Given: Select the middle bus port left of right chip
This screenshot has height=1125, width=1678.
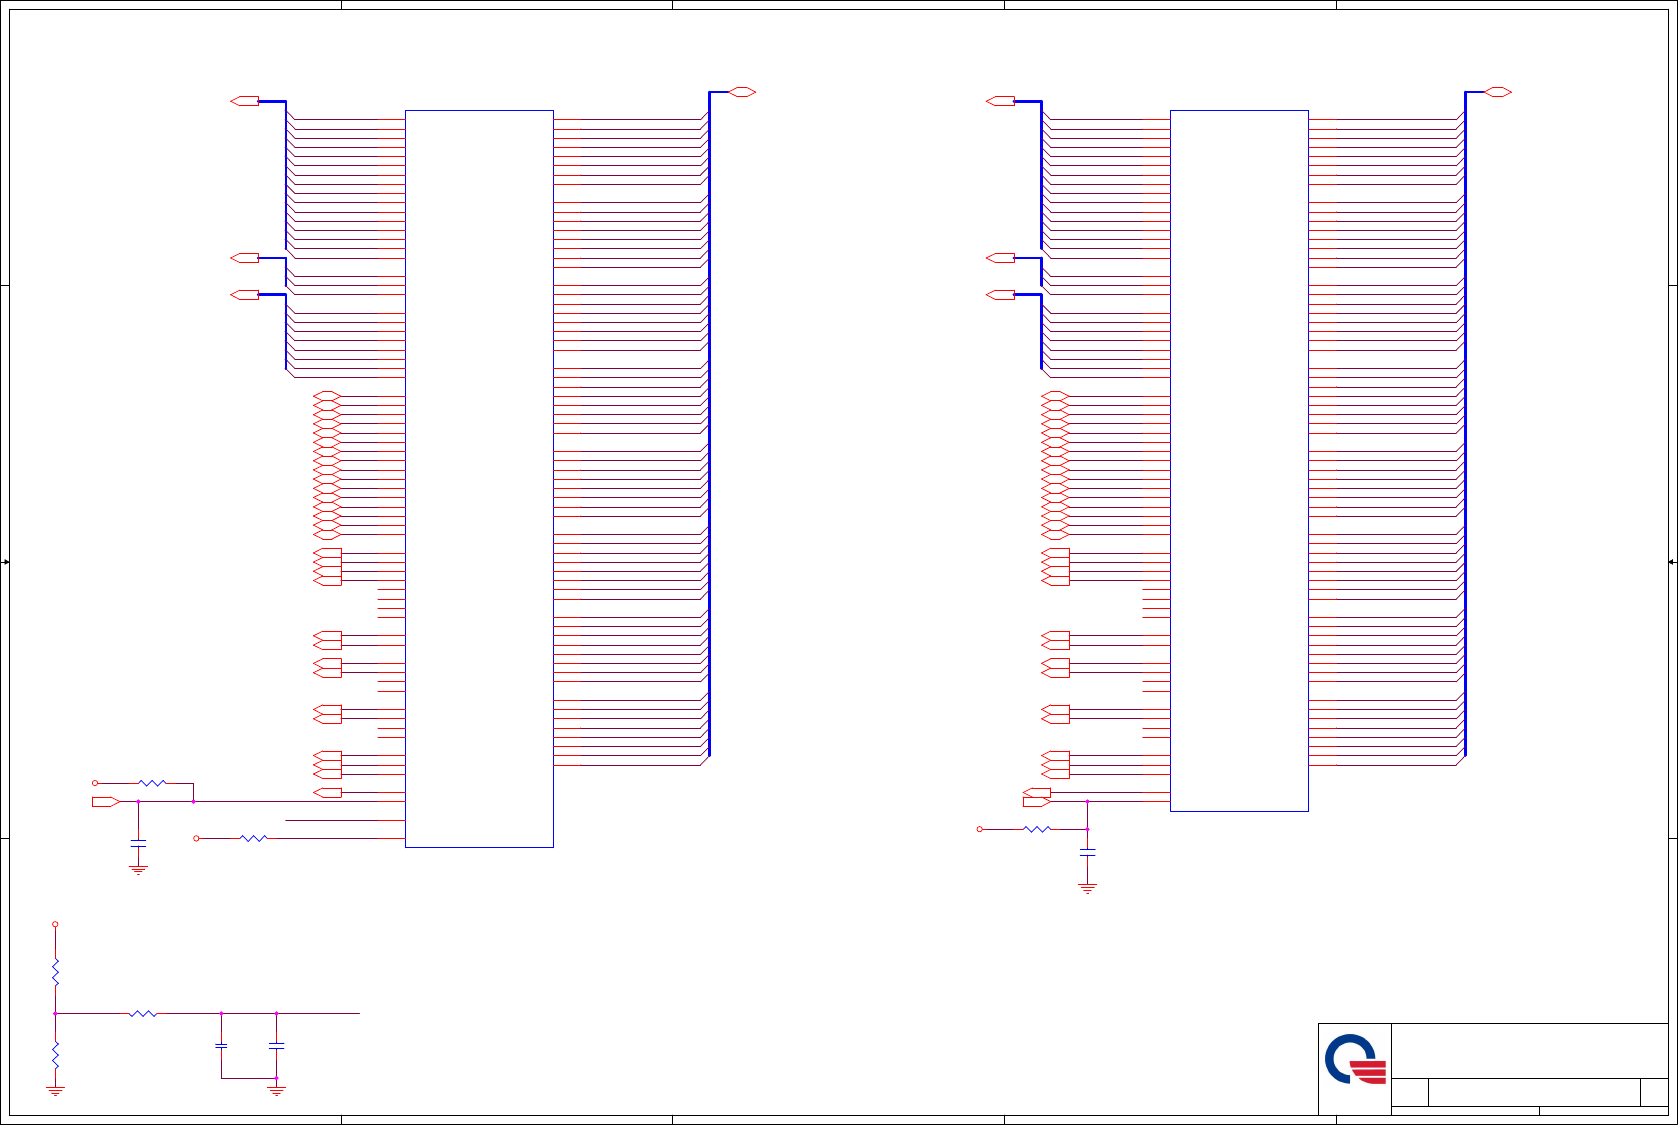Looking at the screenshot, I should point(1001,258).
